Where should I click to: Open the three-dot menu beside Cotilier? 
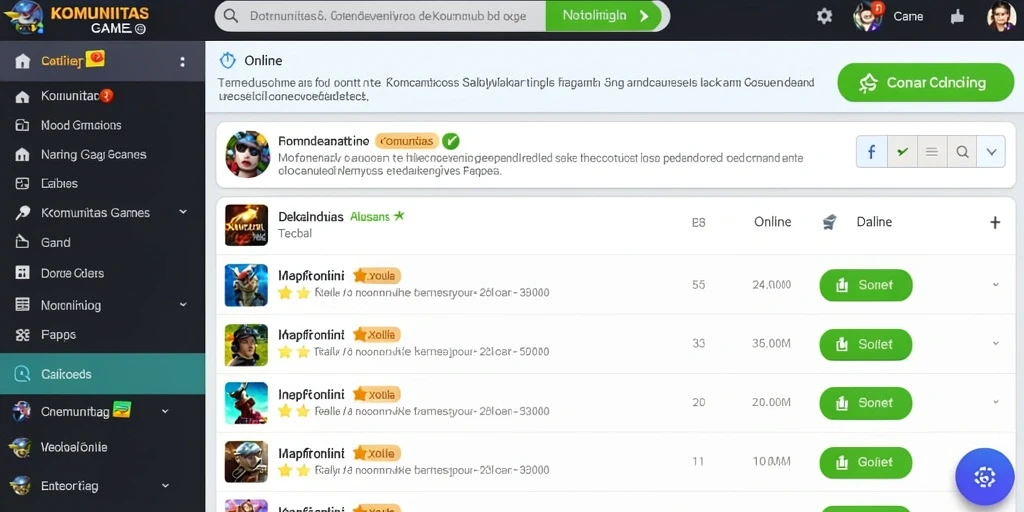(x=182, y=62)
